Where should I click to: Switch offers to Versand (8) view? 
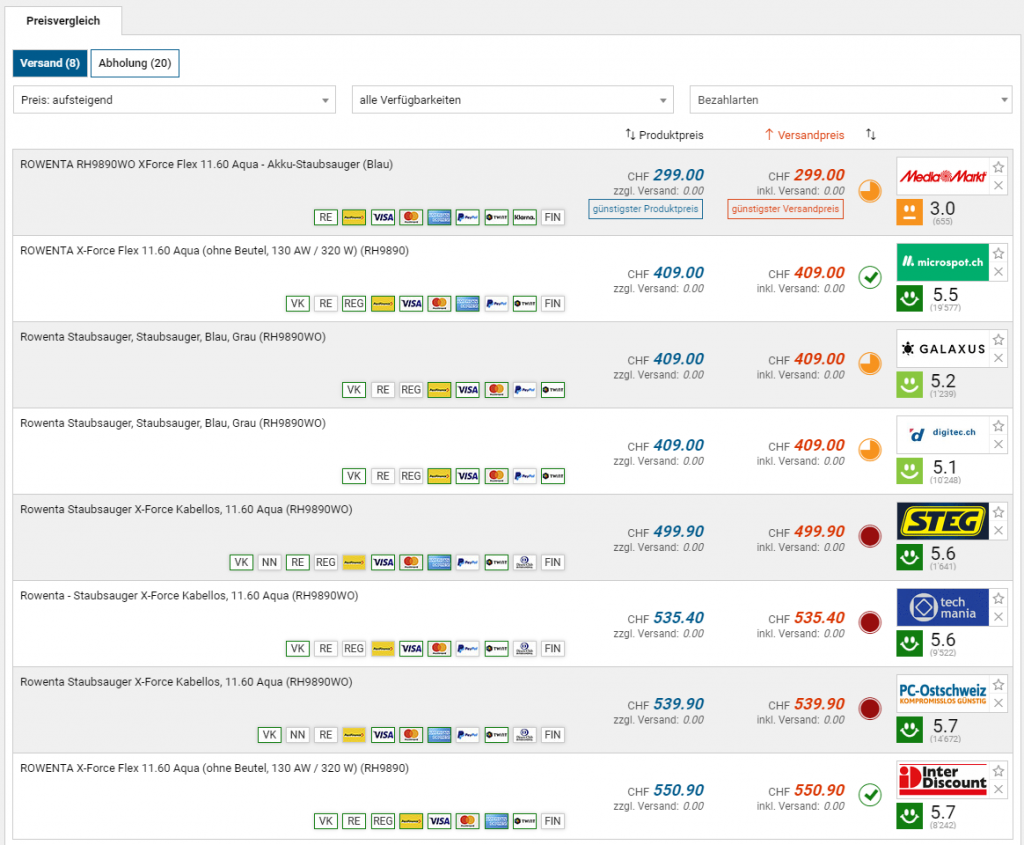tap(50, 64)
